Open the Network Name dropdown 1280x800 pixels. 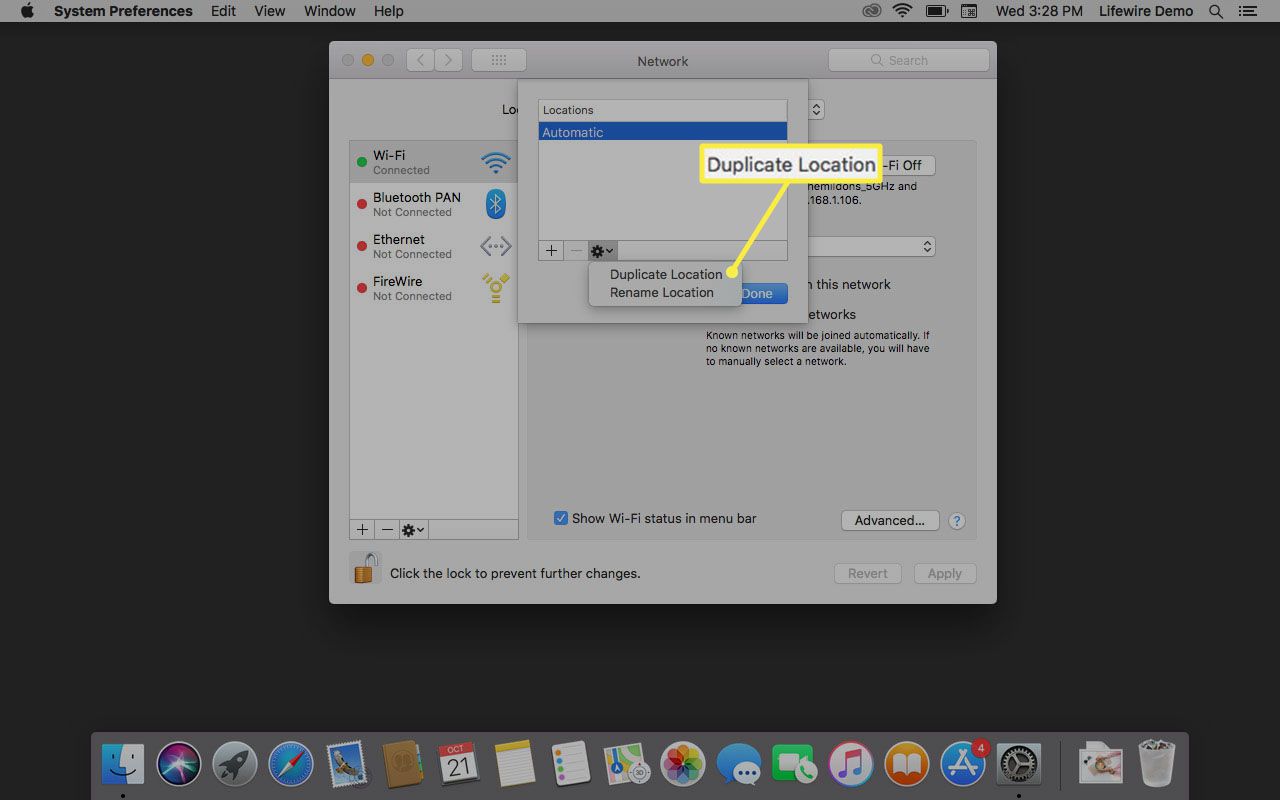pos(871,246)
